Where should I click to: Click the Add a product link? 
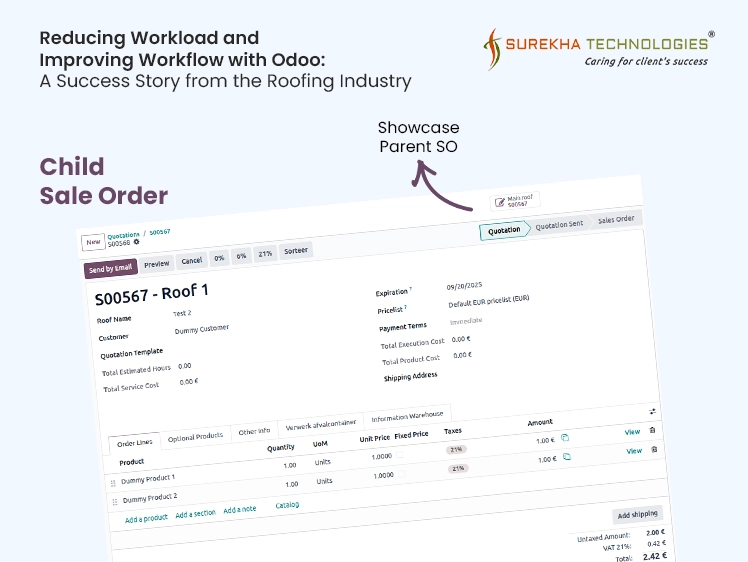click(146, 518)
